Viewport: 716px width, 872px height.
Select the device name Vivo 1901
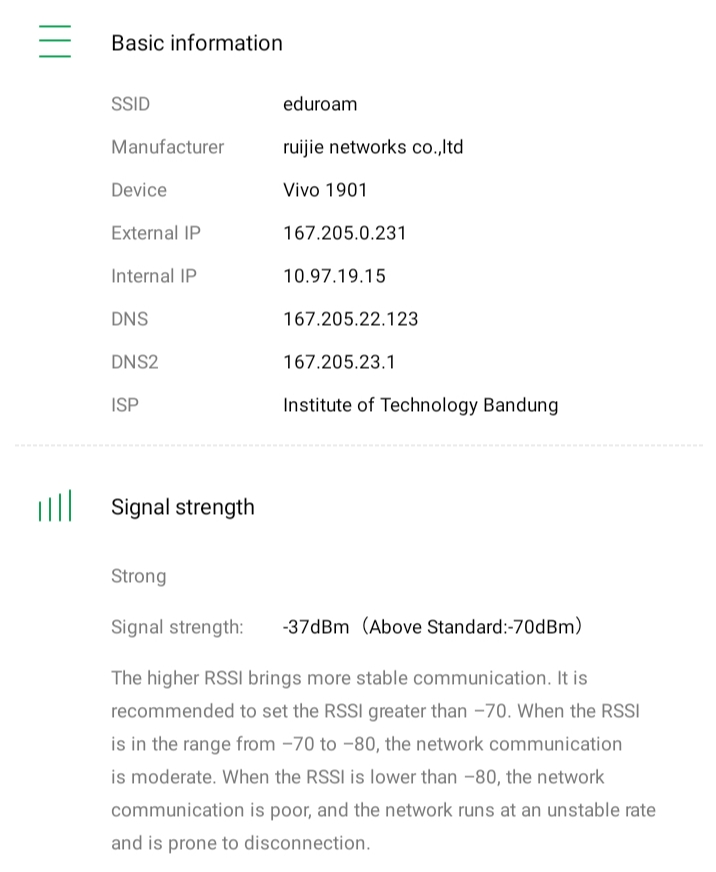325,190
